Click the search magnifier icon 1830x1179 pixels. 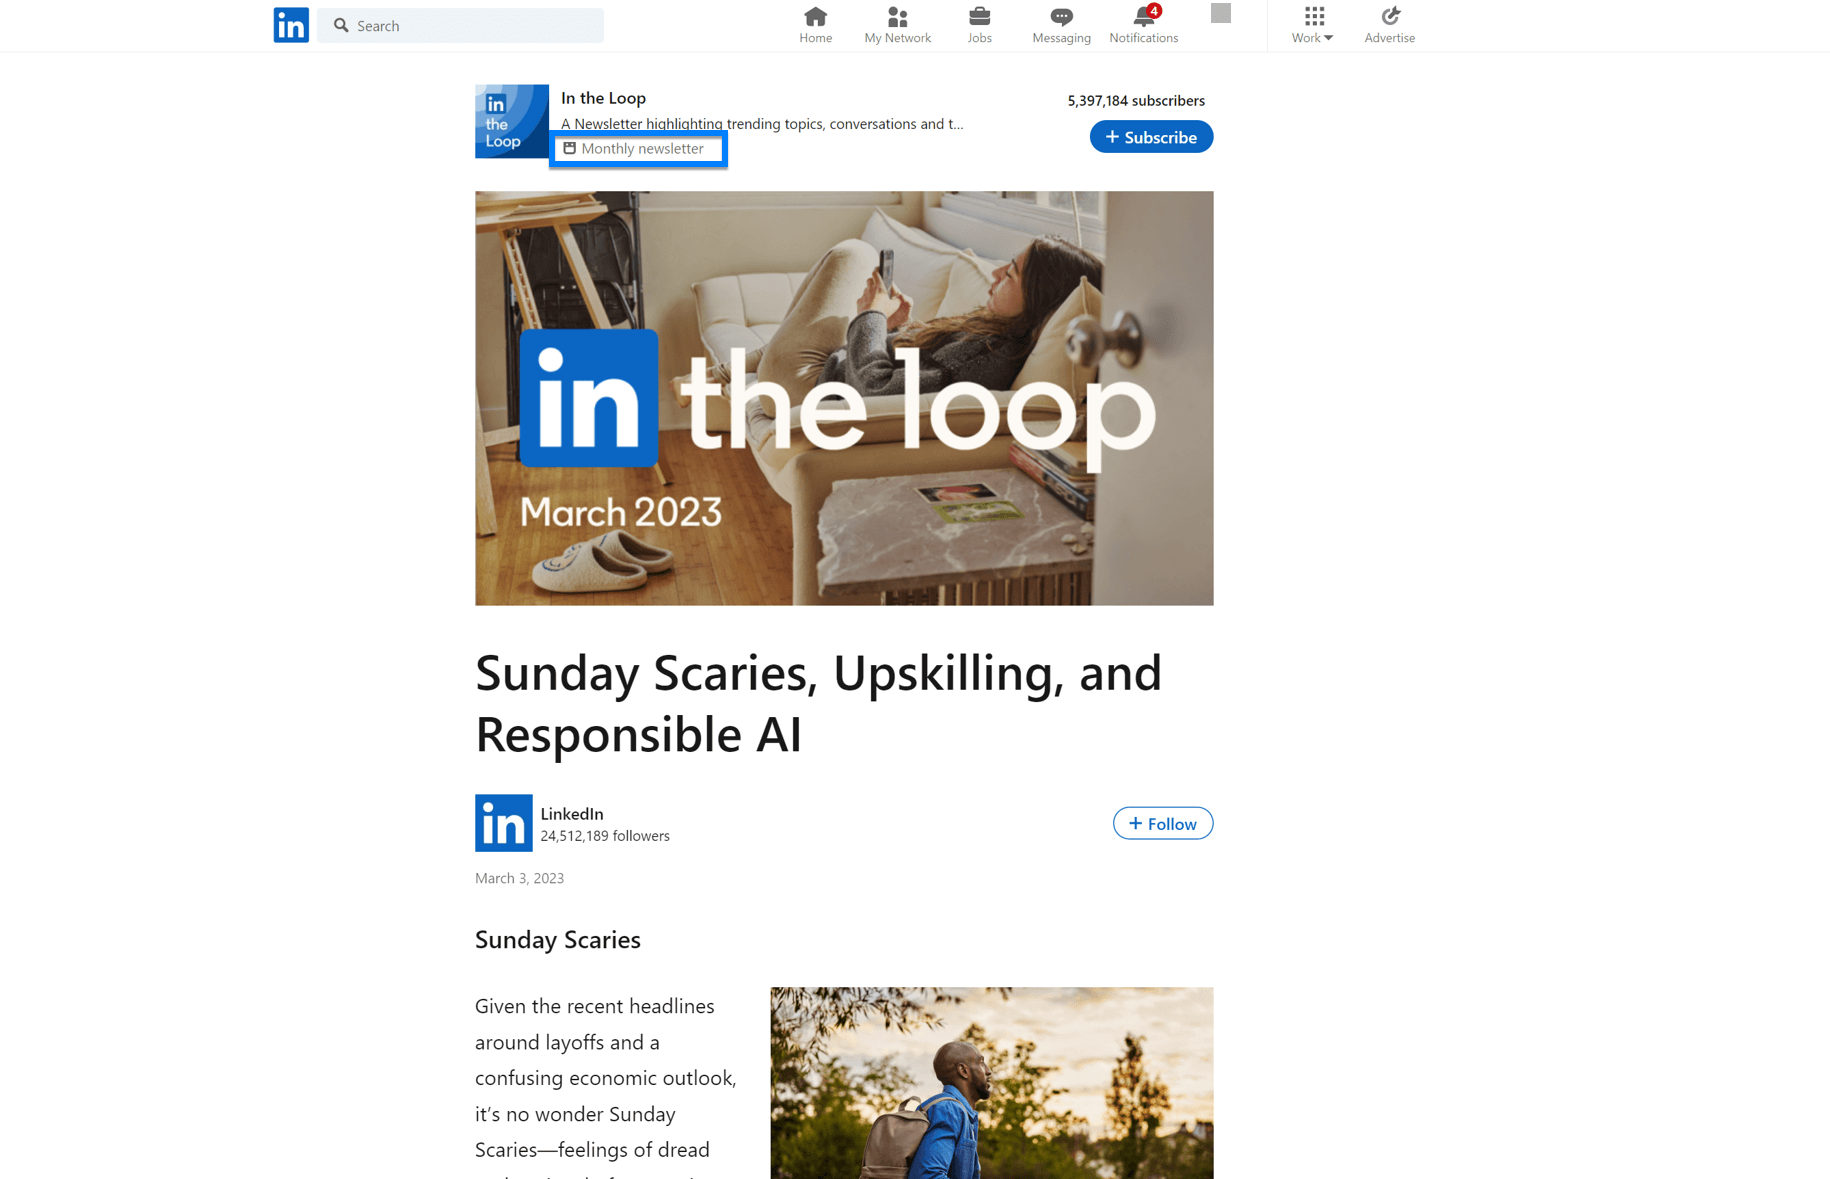point(341,25)
